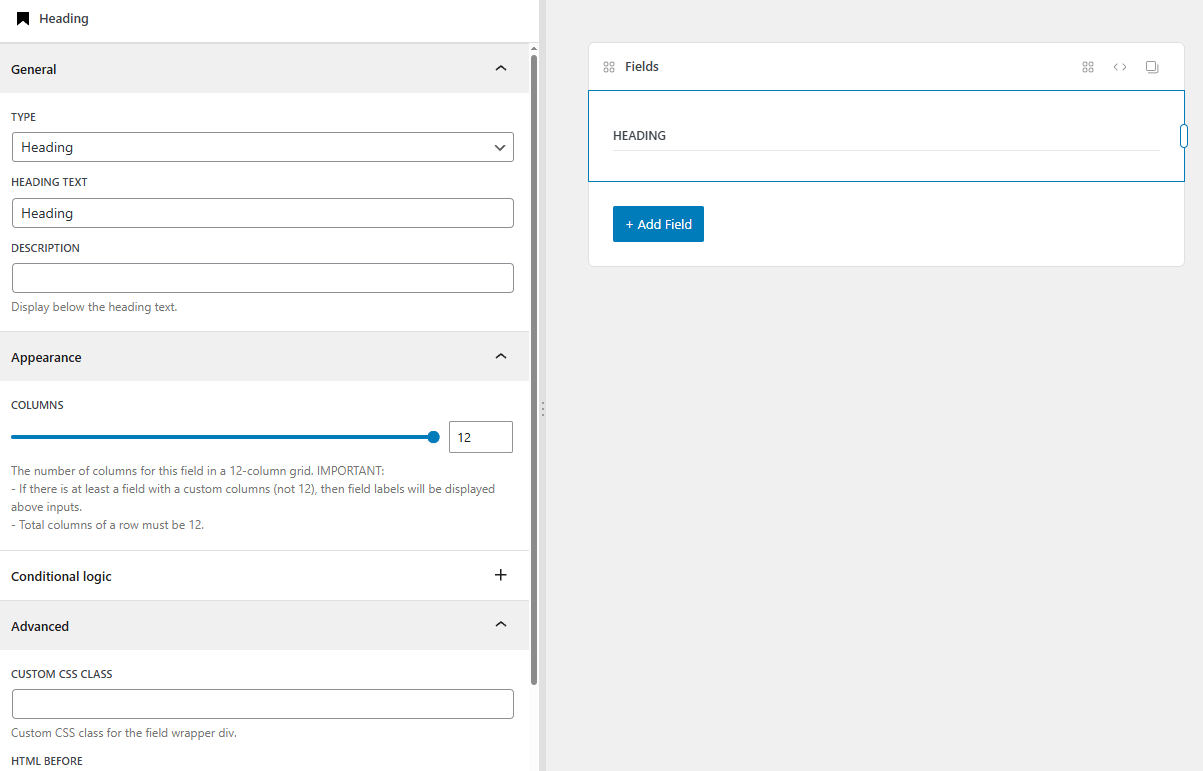1203x771 pixels.
Task: Click the Description input field
Action: coord(263,278)
